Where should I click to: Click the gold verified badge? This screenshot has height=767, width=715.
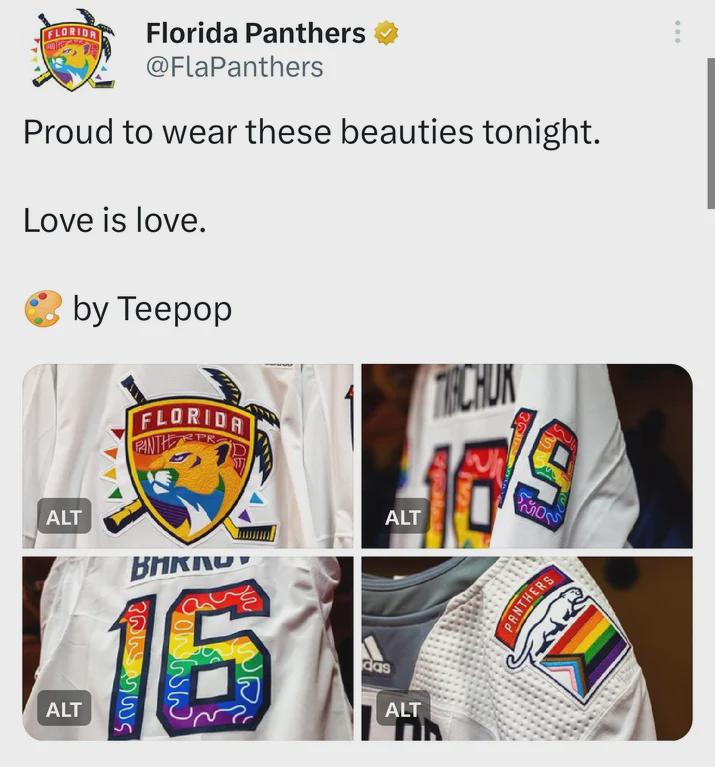(386, 33)
